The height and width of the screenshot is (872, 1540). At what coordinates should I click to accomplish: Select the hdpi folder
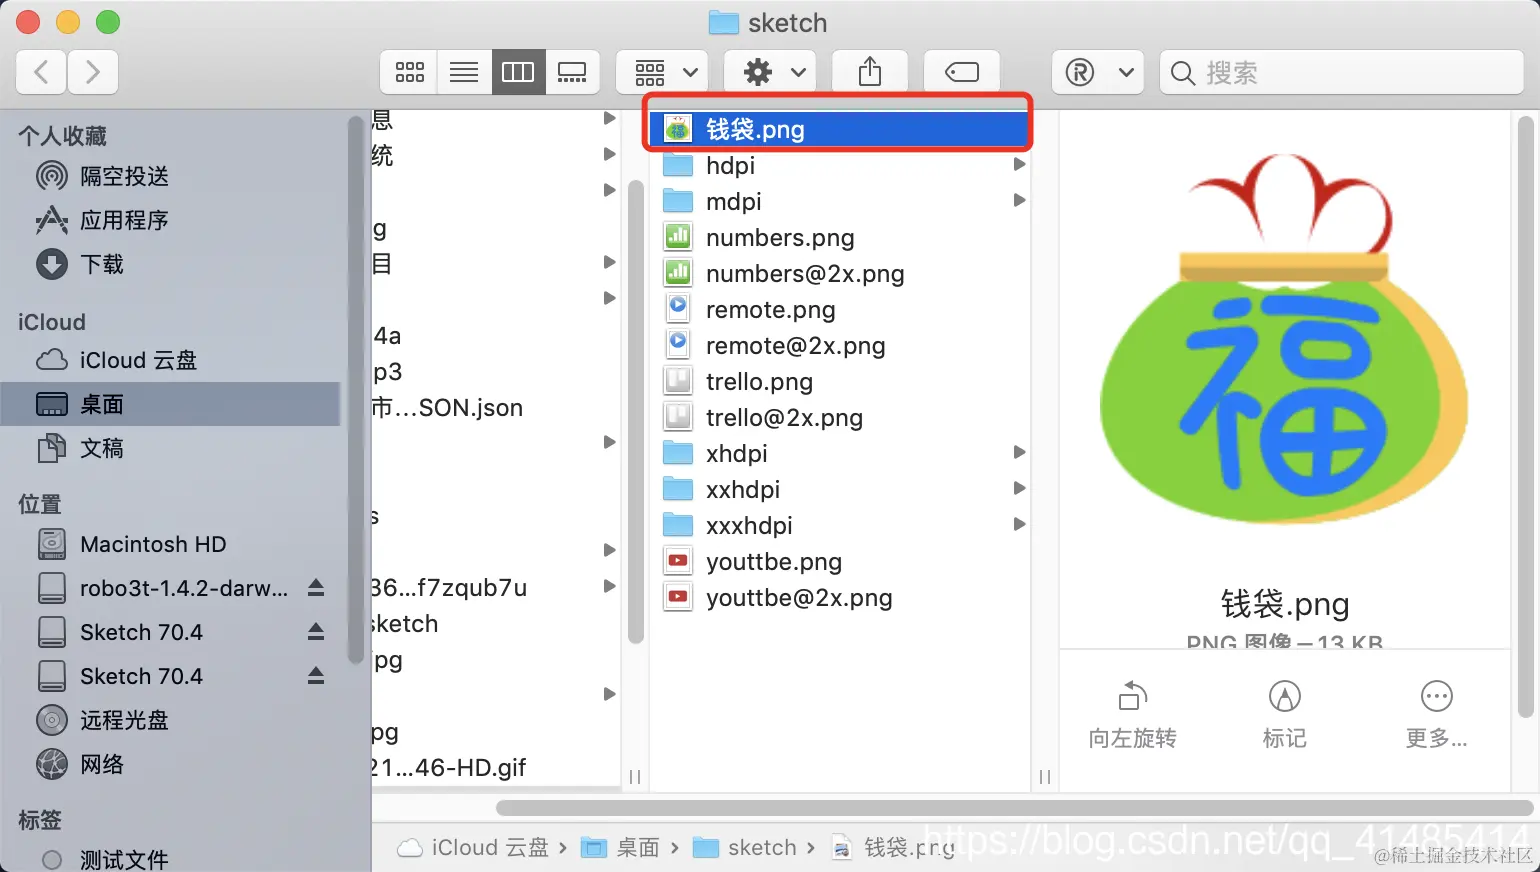click(838, 165)
